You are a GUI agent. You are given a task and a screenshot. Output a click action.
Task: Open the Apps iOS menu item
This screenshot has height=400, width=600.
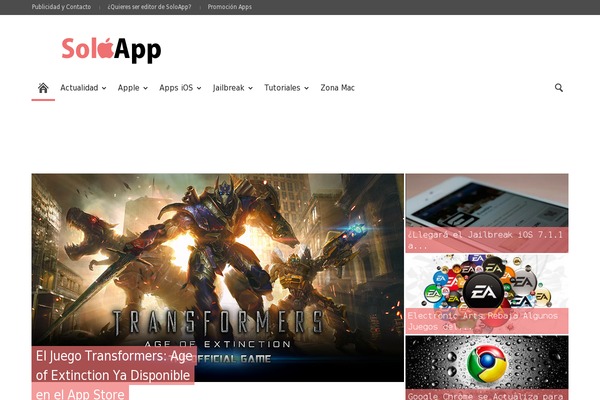176,88
